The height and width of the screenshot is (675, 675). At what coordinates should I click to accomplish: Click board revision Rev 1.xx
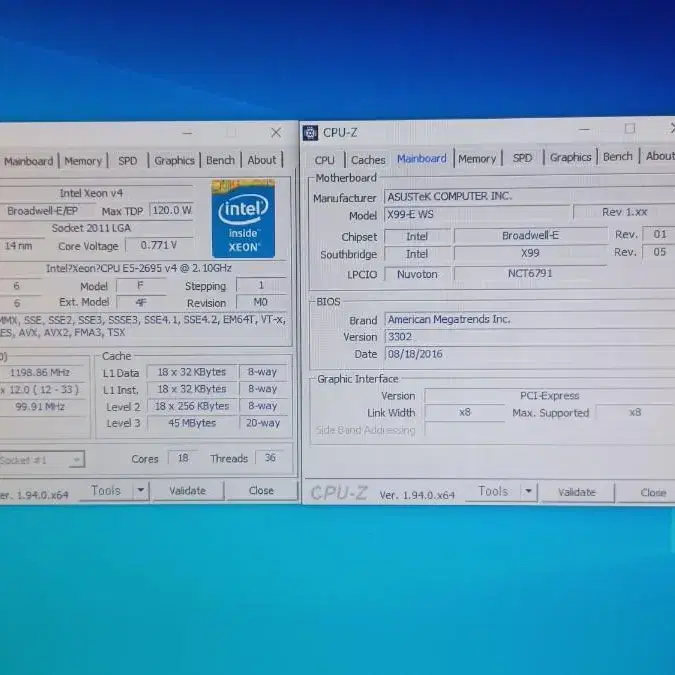624,212
